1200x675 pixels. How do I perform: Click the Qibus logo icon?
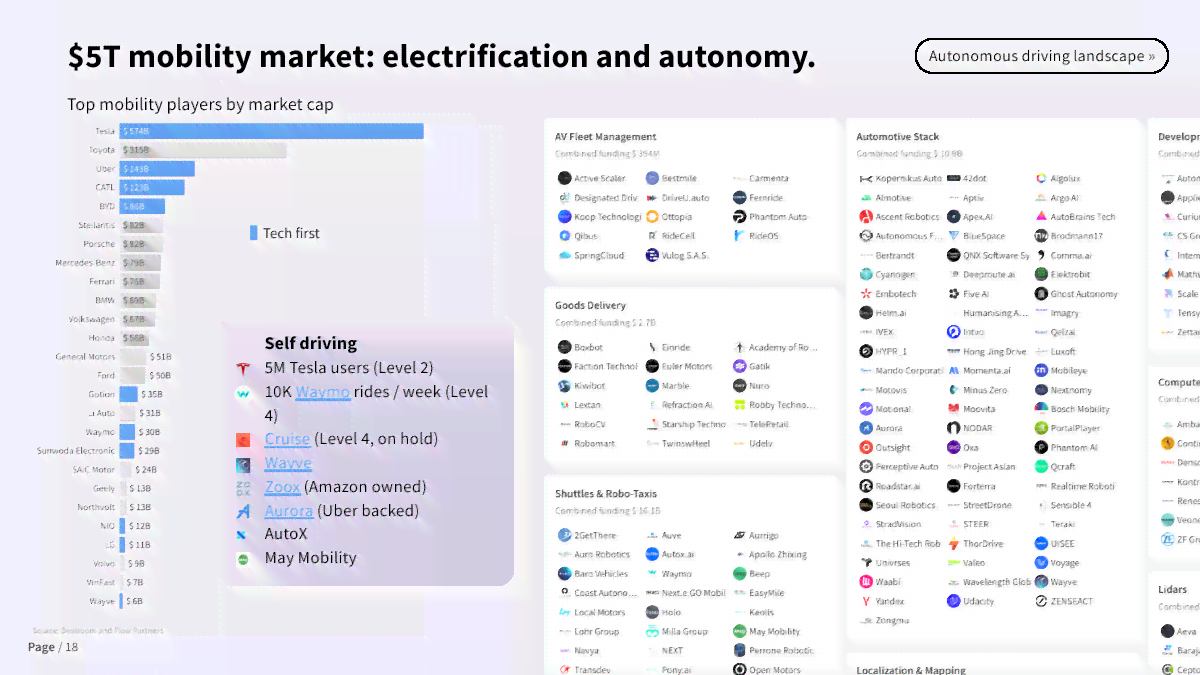(x=564, y=236)
